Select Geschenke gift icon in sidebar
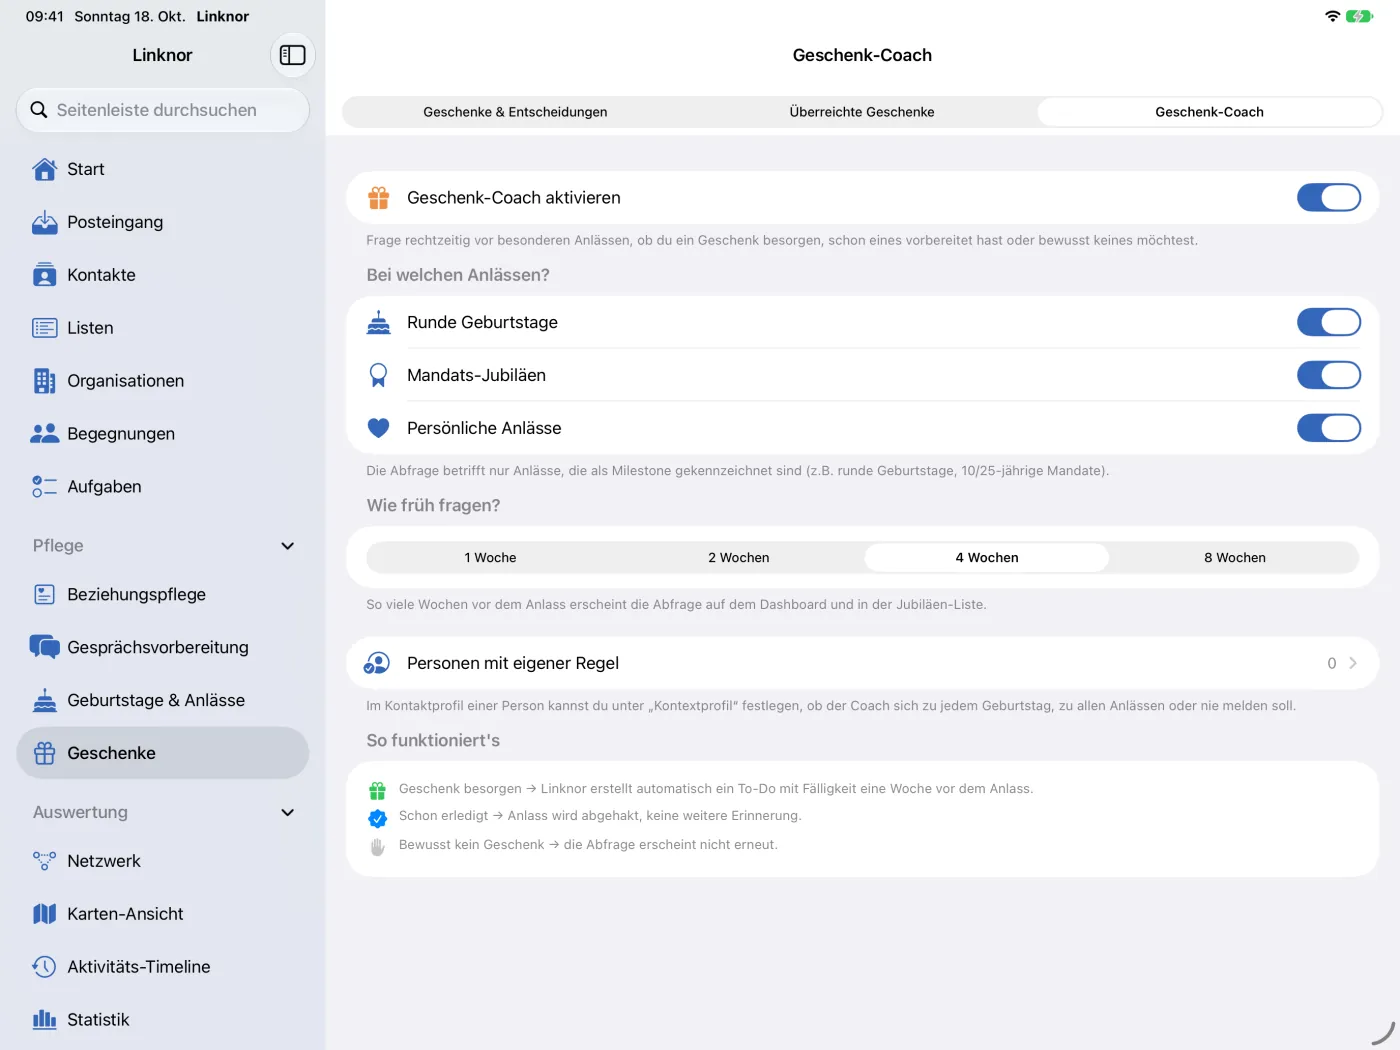Viewport: 1400px width, 1050px height. click(45, 753)
